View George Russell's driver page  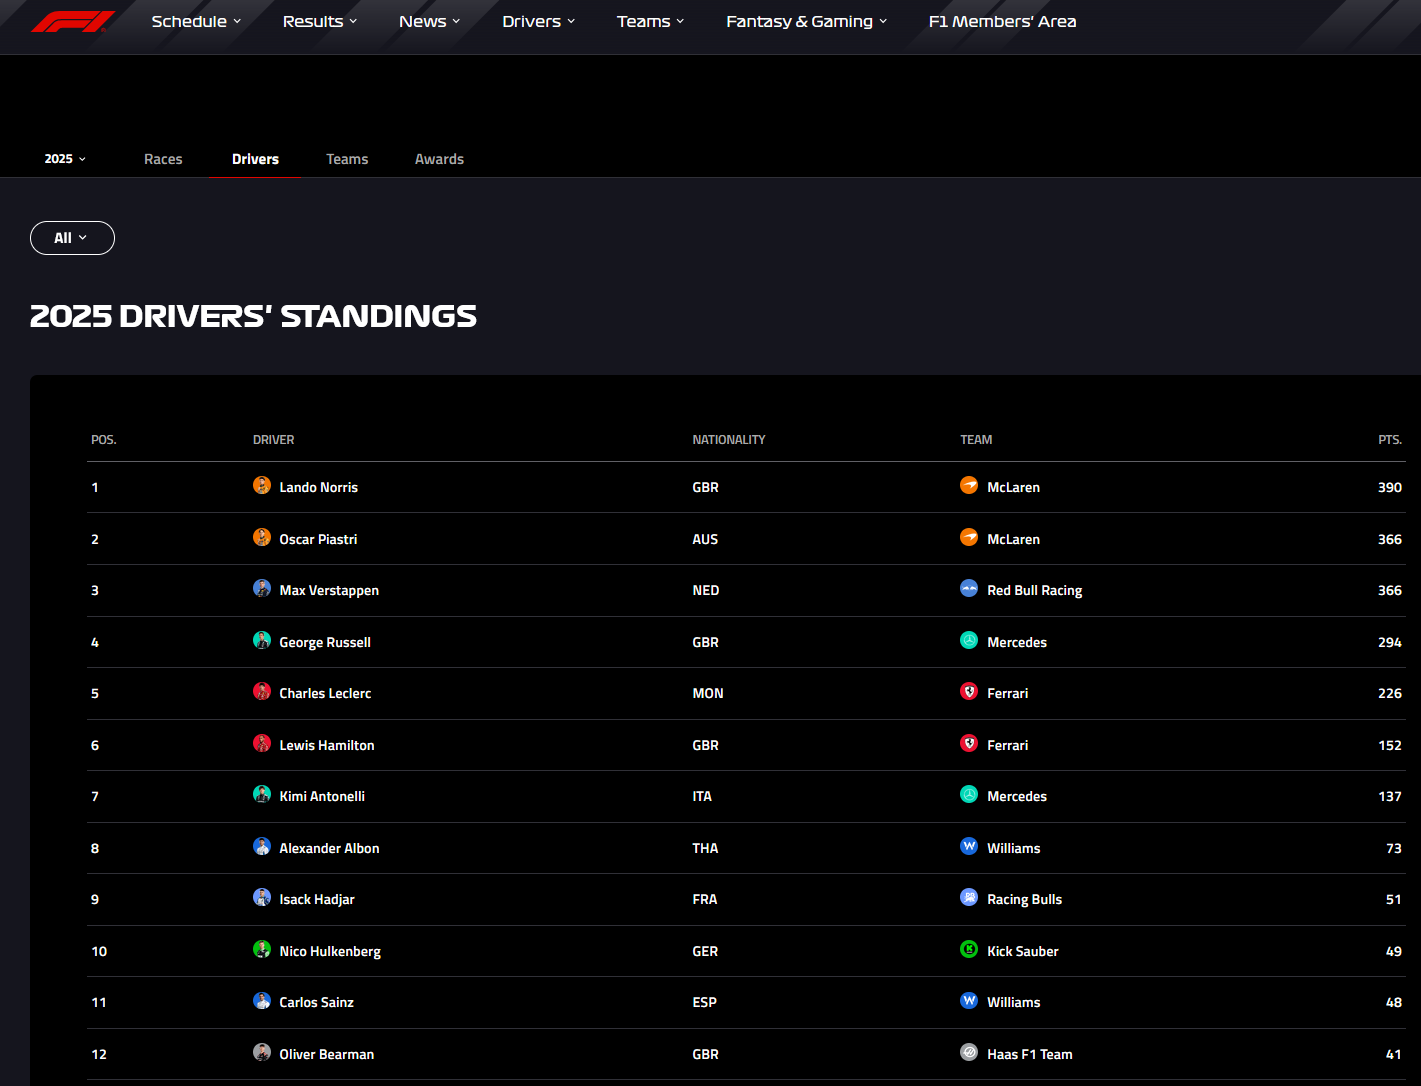325,642
